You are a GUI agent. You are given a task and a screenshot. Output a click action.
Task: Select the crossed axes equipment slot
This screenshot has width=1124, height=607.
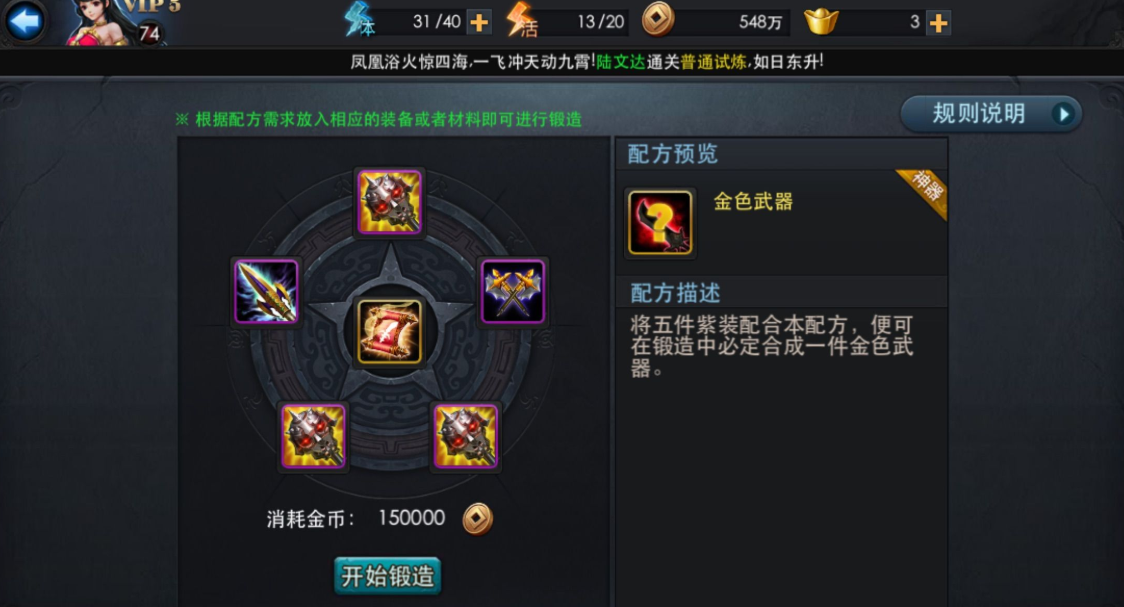[513, 292]
